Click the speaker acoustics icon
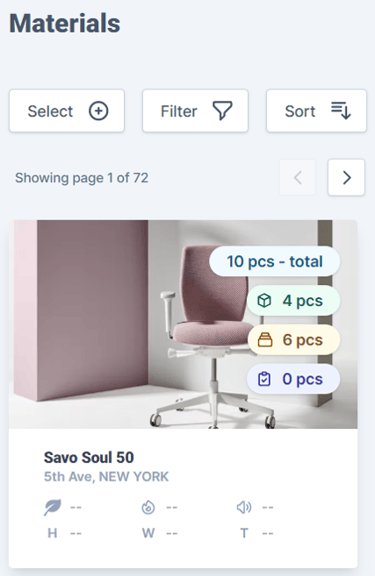The image size is (375, 576). 244,507
